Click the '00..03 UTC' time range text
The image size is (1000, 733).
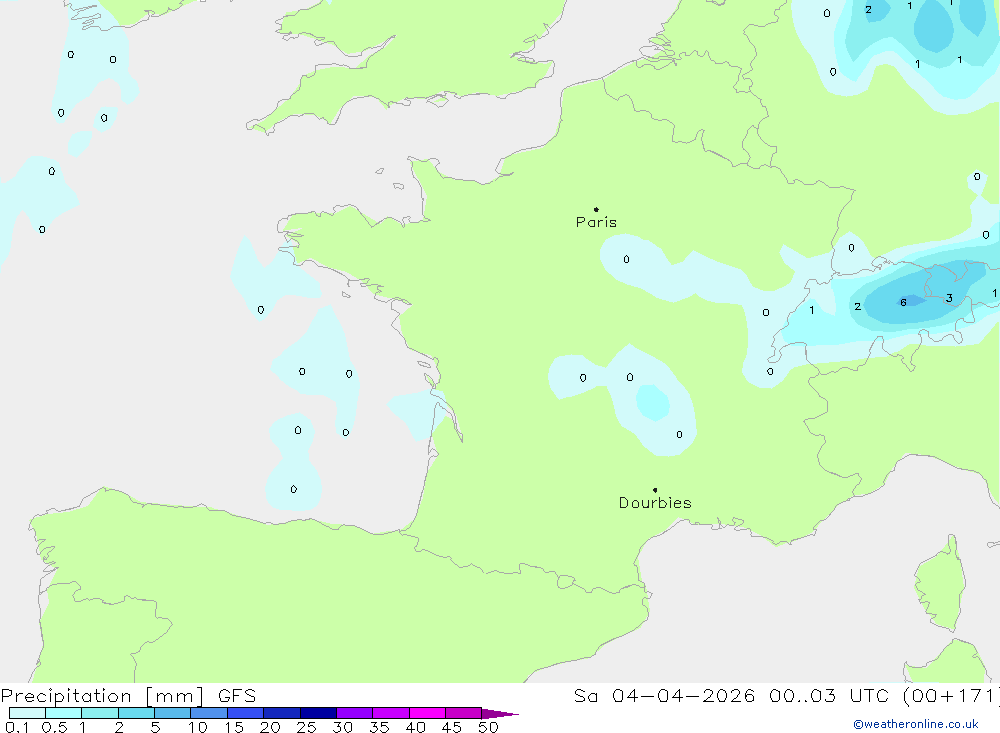[829, 695]
